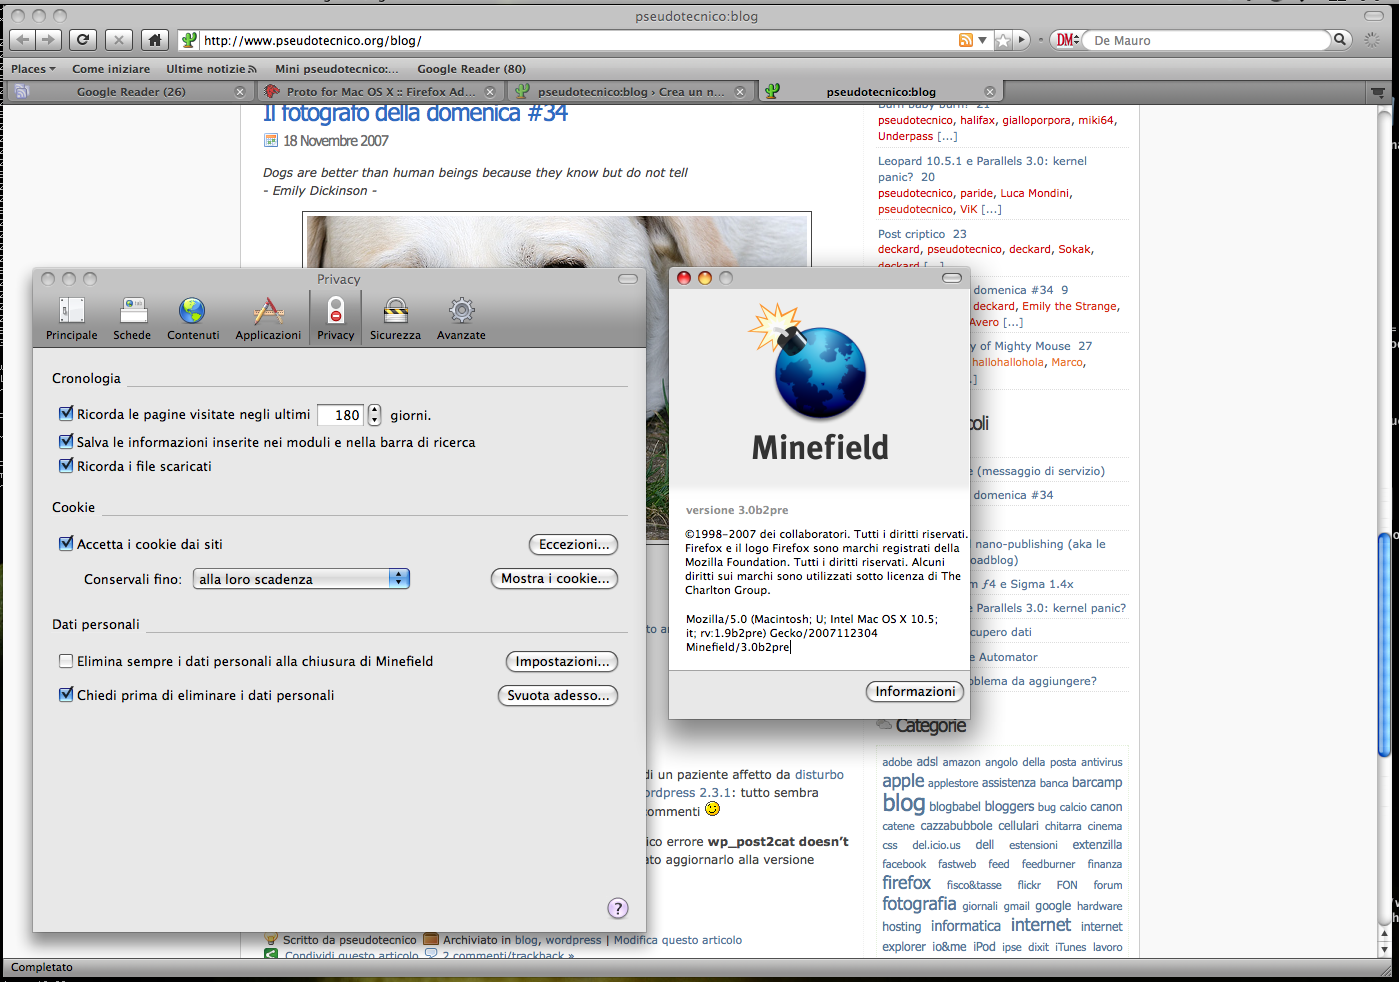Toggle 'Chiedi prima di eliminare i dati personali'
Image resolution: width=1399 pixels, height=982 pixels.
(66, 694)
